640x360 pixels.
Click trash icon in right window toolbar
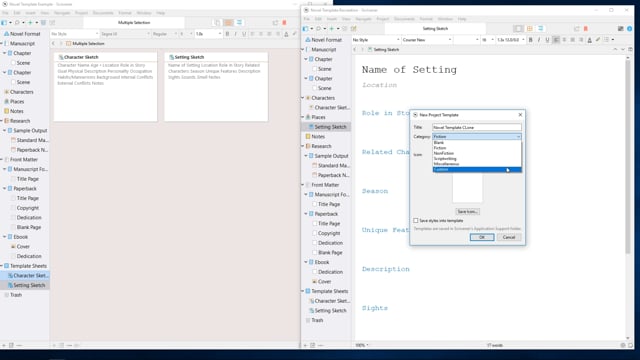coord(344,29)
